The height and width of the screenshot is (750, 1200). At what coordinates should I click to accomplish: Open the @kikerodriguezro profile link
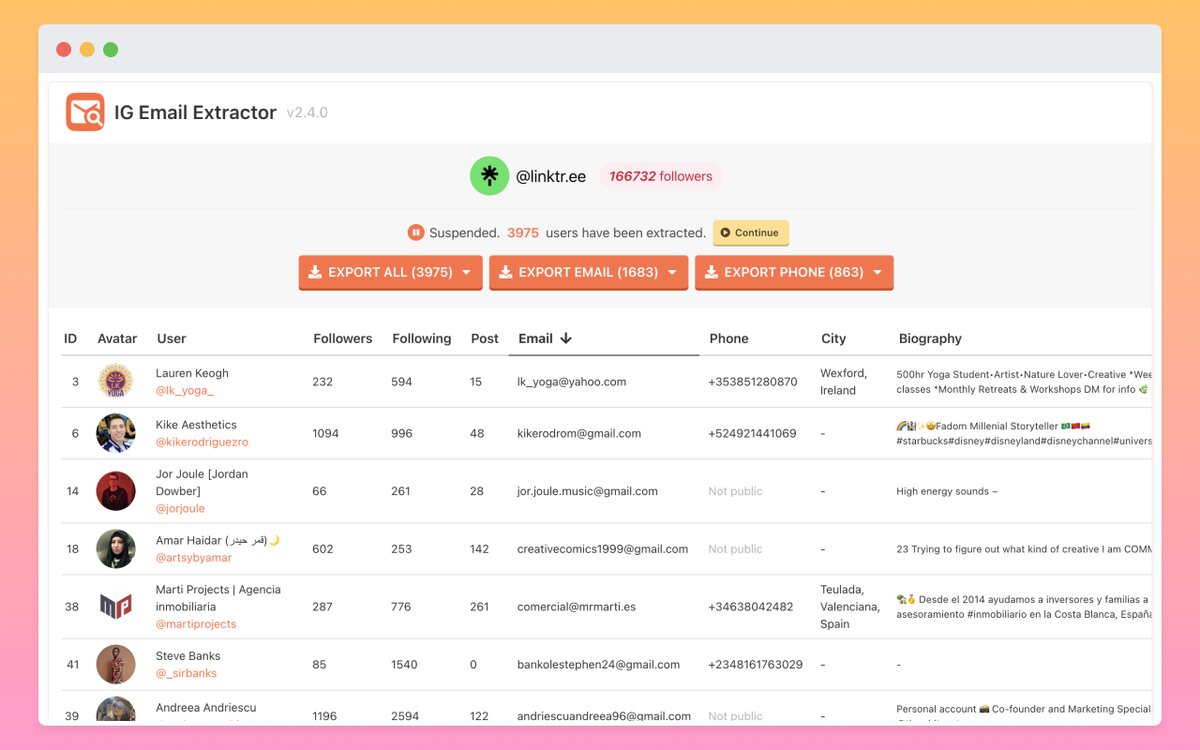(201, 442)
